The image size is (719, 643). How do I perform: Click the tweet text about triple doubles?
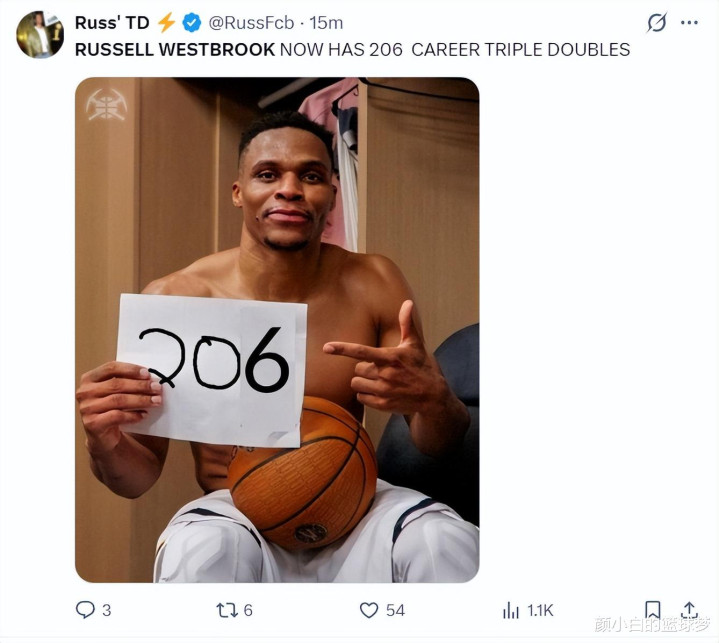tap(352, 50)
